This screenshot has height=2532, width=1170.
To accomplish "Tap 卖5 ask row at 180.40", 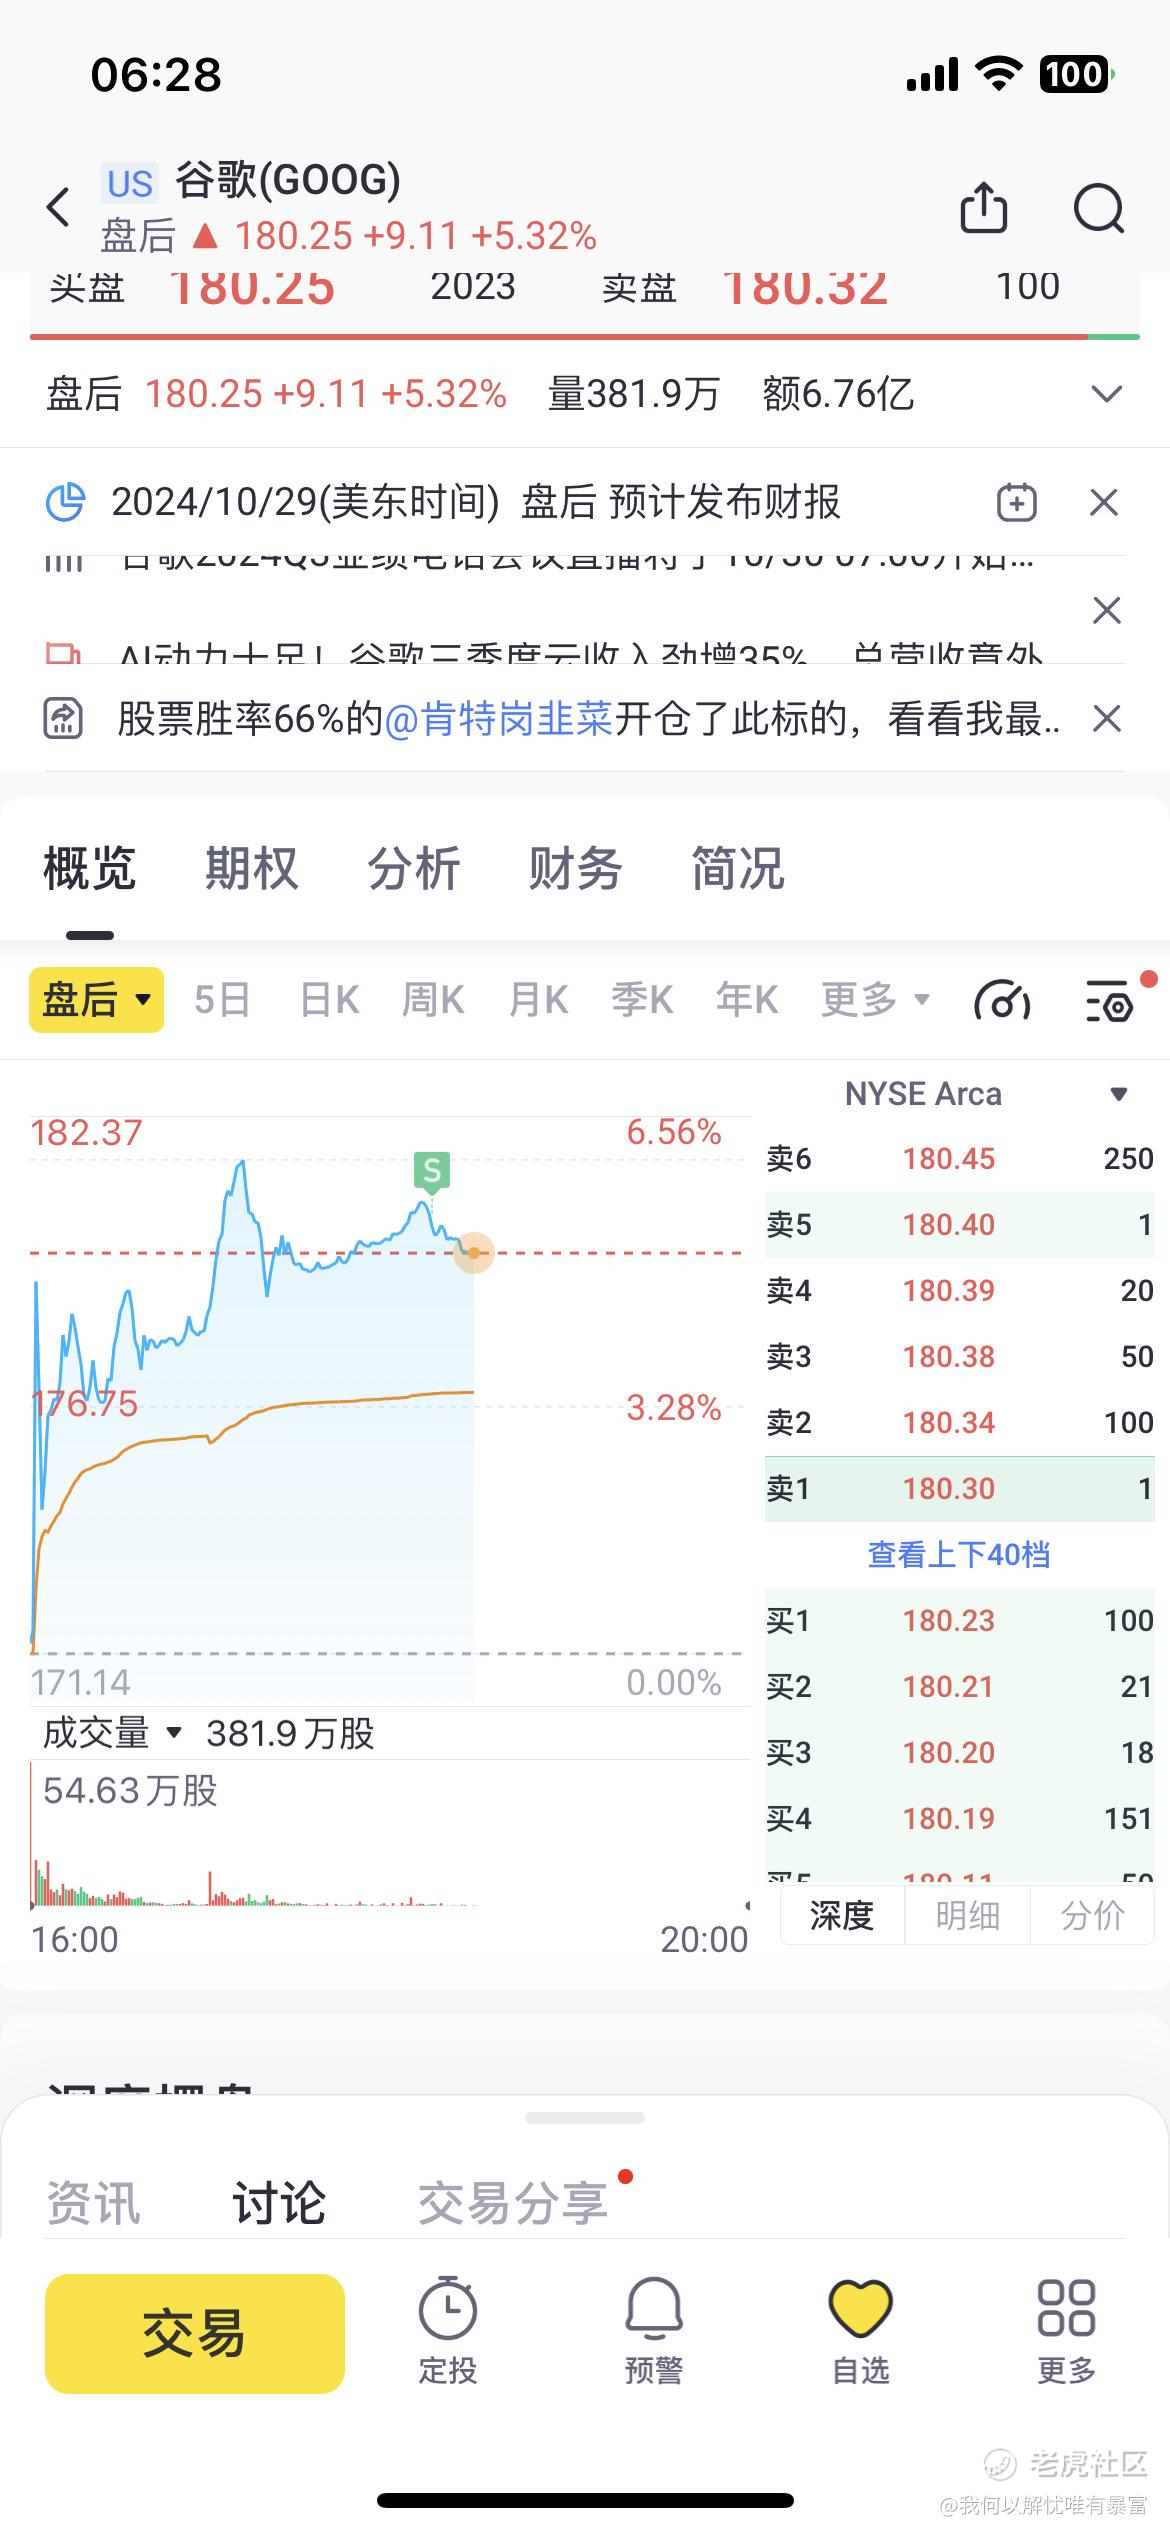I will [x=960, y=1224].
